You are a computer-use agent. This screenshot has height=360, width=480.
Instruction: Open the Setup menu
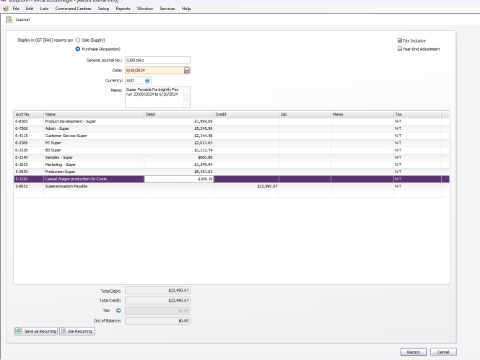103,8
